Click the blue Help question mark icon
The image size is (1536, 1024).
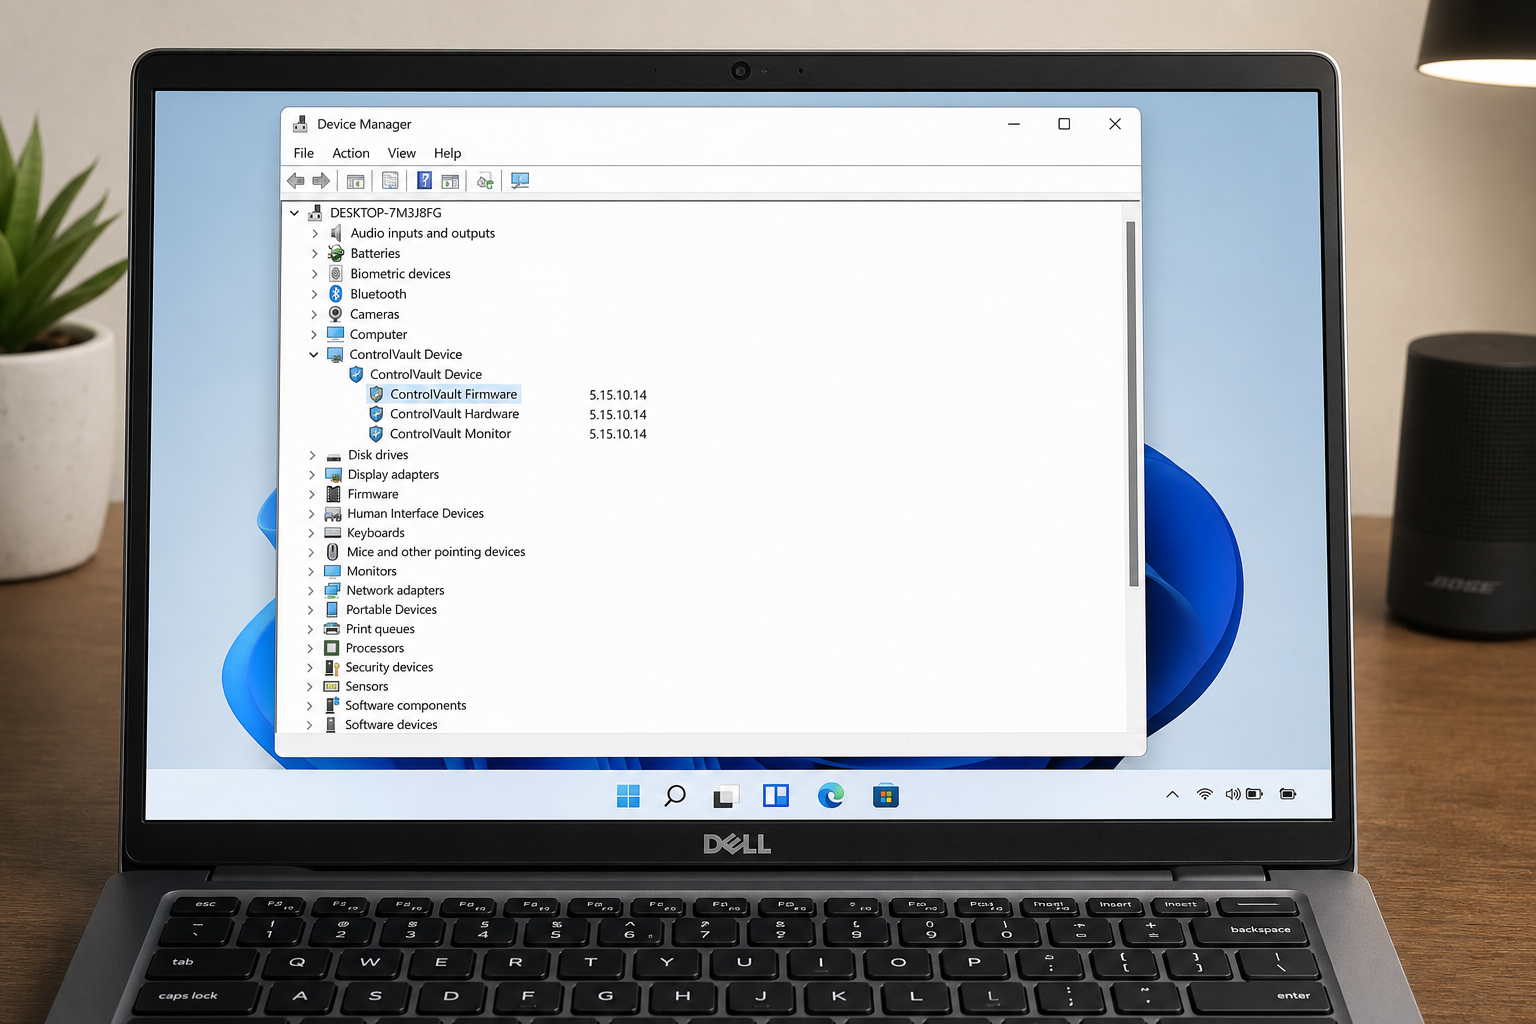click(x=424, y=180)
